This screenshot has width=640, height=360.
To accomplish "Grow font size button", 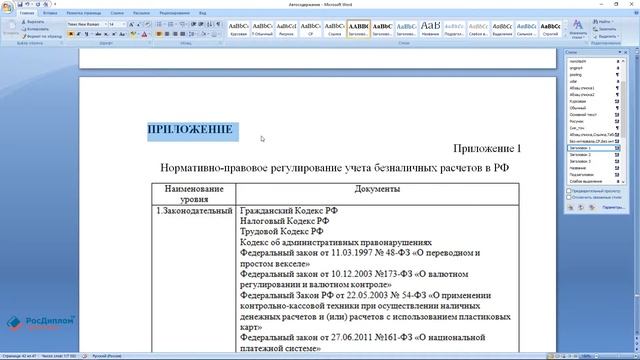I will tap(131, 24).
